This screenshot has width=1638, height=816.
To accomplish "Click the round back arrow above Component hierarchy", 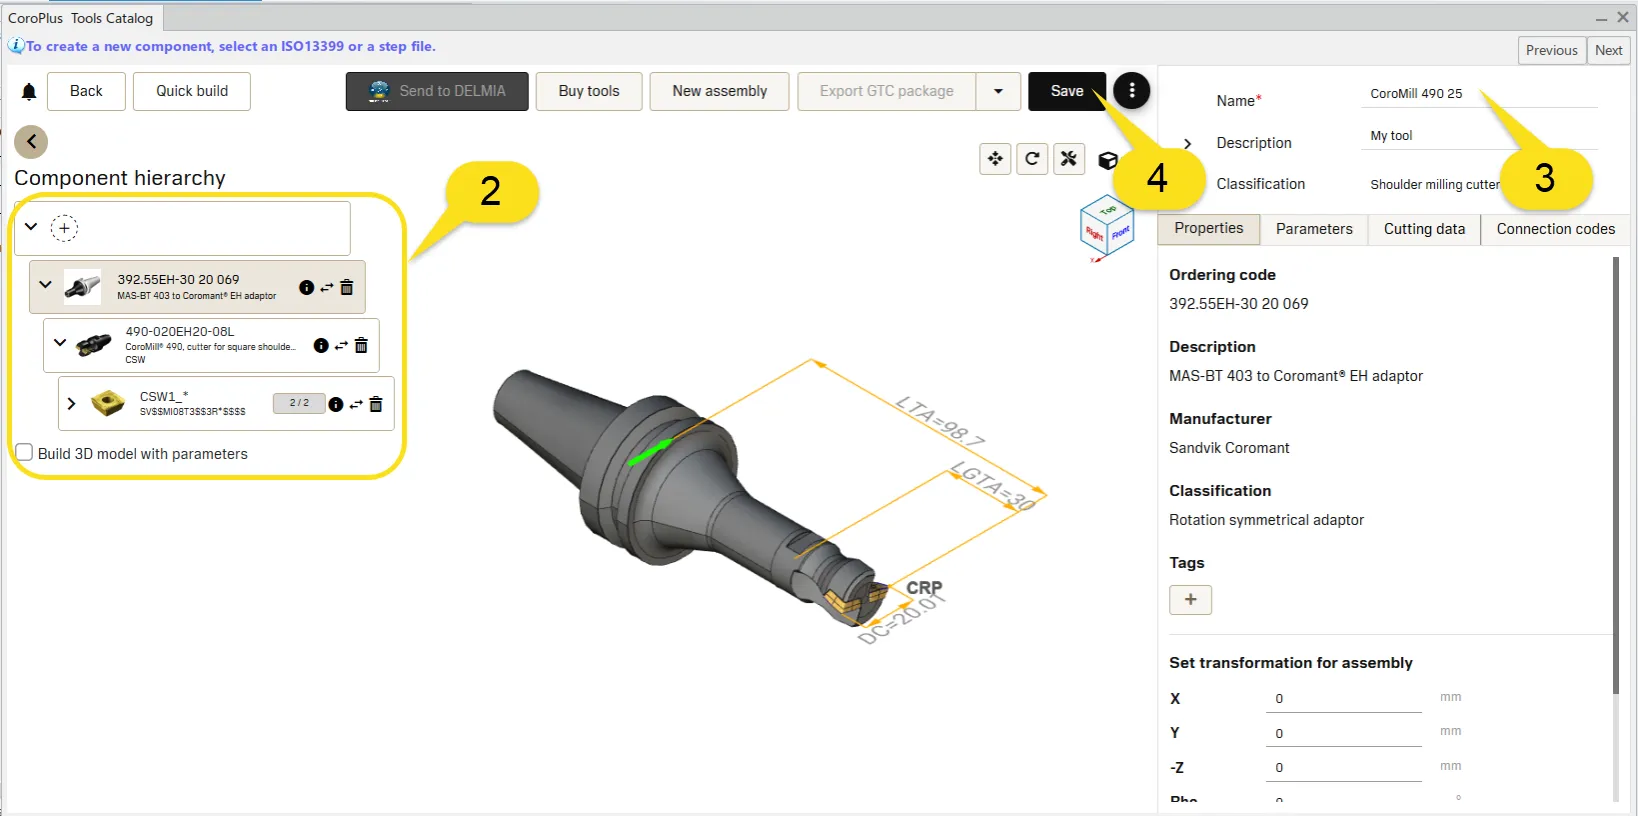I will point(31,142).
